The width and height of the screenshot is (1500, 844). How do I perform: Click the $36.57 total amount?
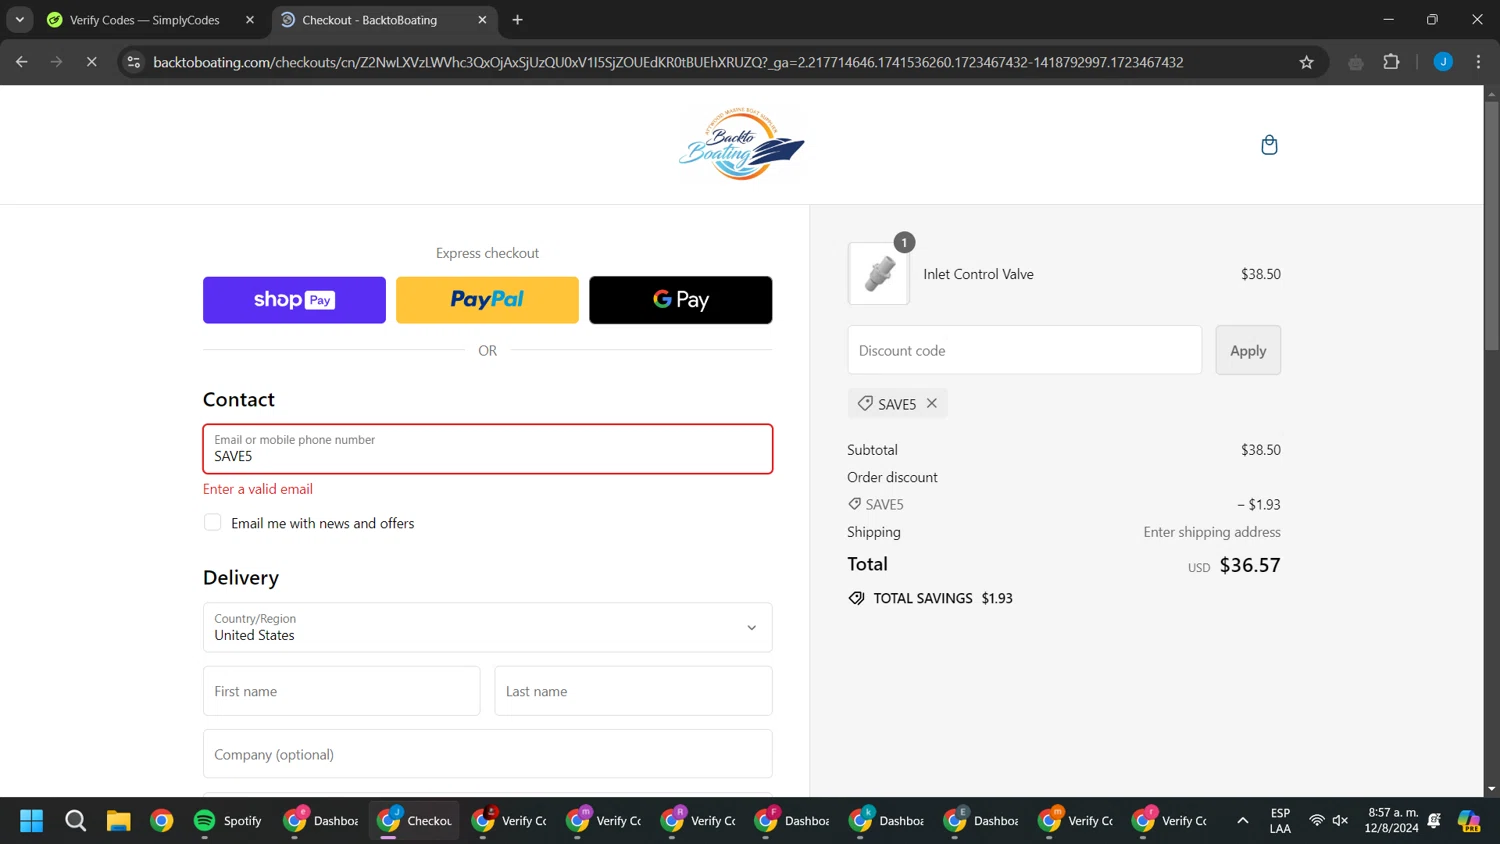pyautogui.click(x=1250, y=565)
